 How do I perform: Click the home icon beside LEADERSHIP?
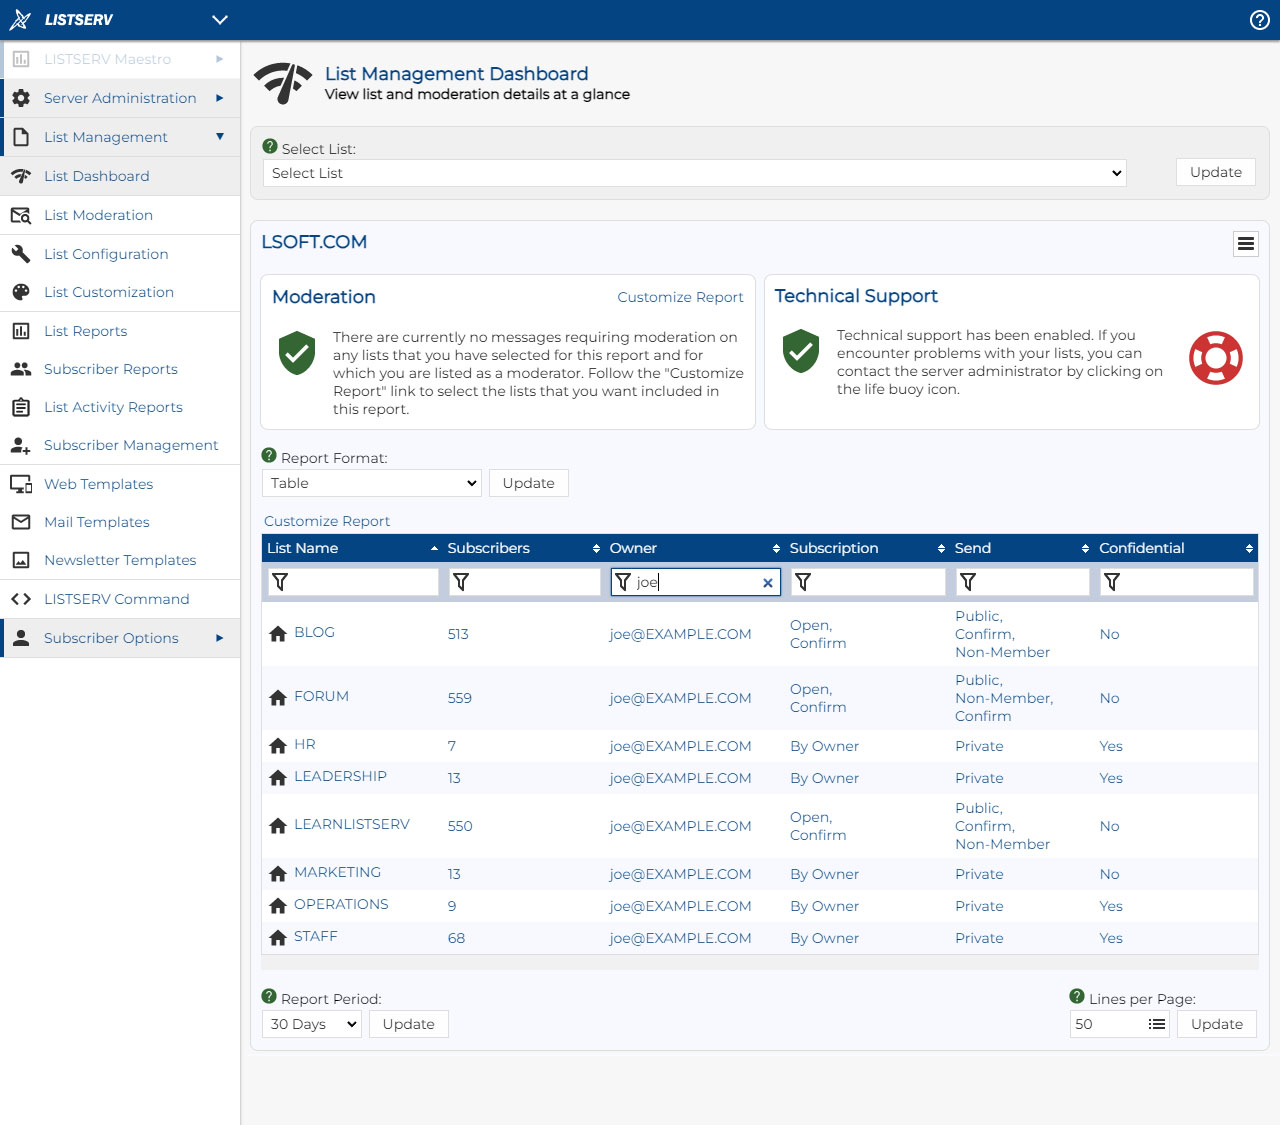pos(278,778)
